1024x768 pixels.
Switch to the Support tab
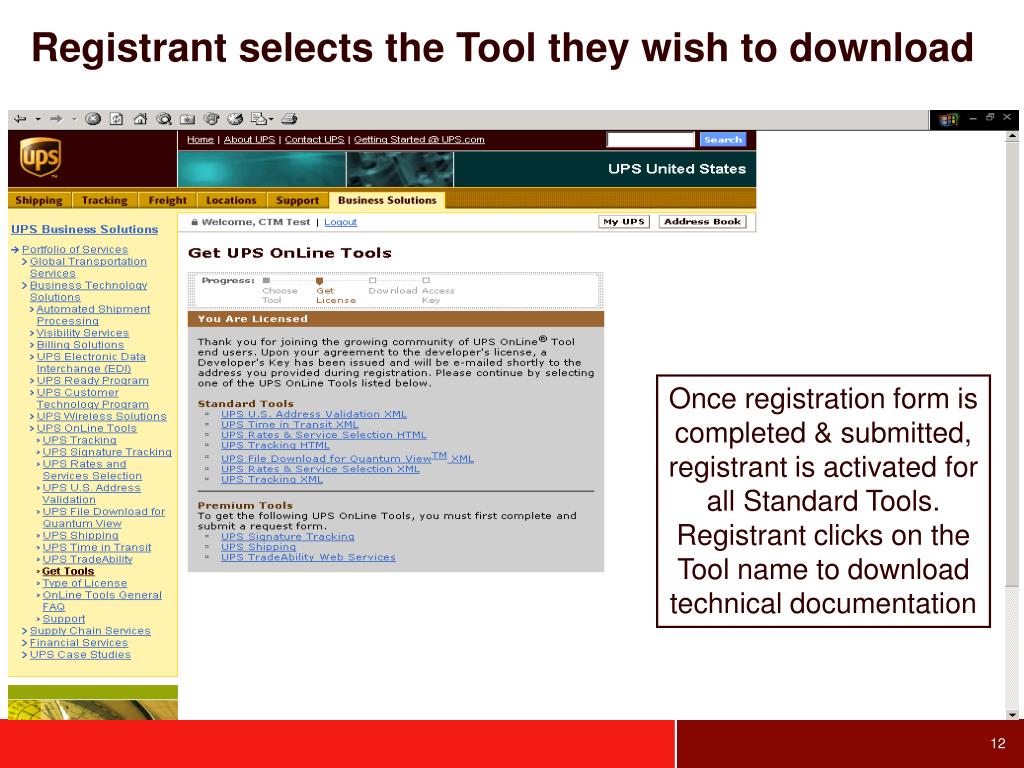pyautogui.click(x=297, y=200)
